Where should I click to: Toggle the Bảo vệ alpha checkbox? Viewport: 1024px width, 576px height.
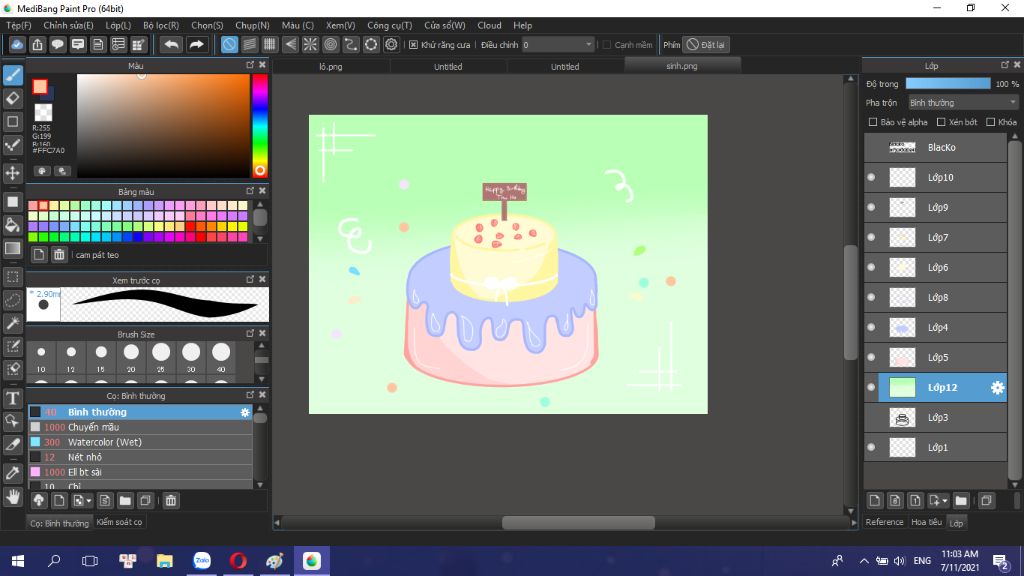(x=873, y=122)
